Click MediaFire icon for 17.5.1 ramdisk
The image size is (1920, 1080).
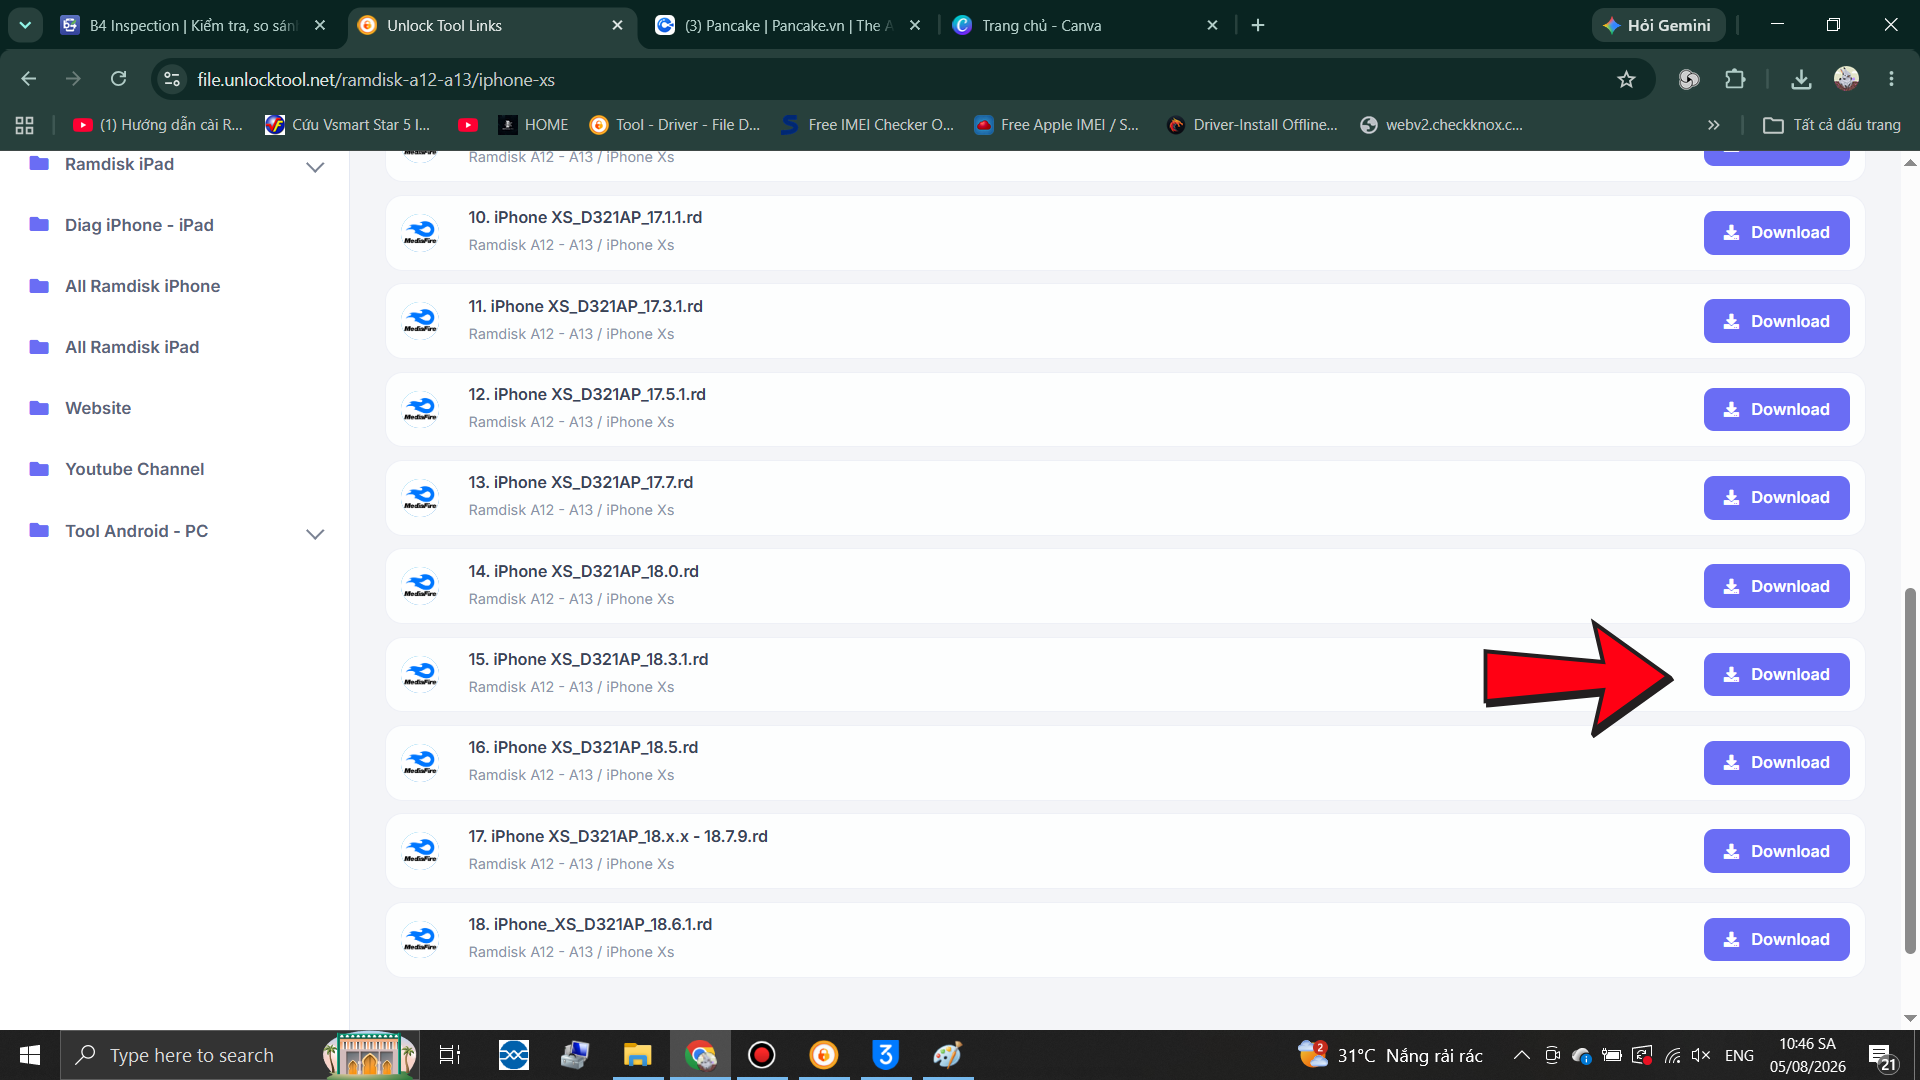click(420, 409)
